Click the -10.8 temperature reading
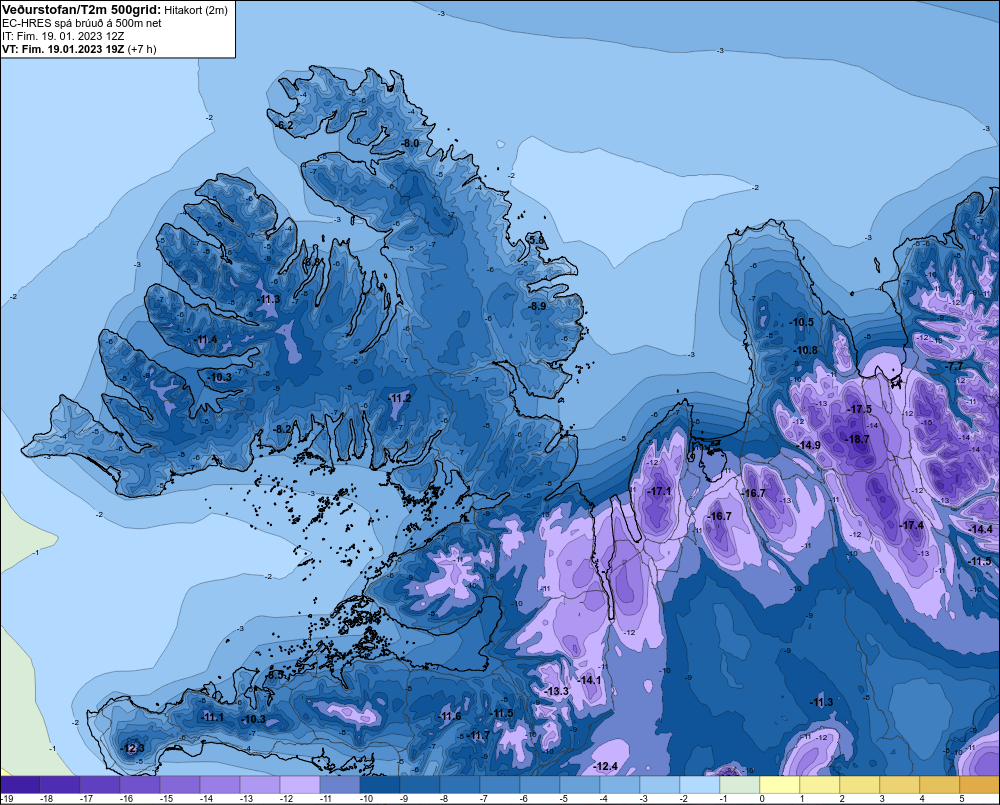The width and height of the screenshot is (1000, 805). pos(805,350)
